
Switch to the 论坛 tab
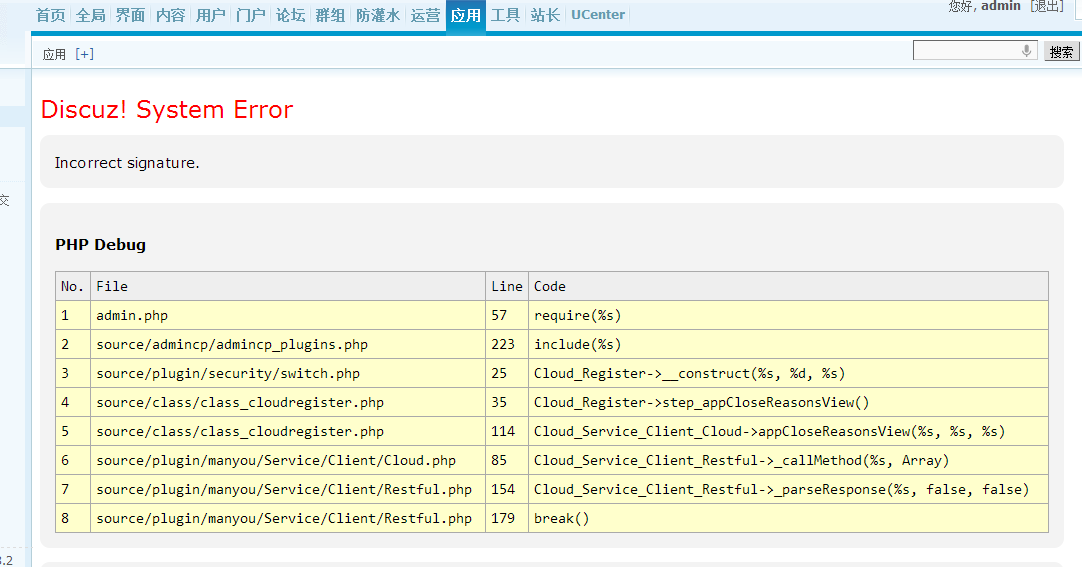click(291, 15)
